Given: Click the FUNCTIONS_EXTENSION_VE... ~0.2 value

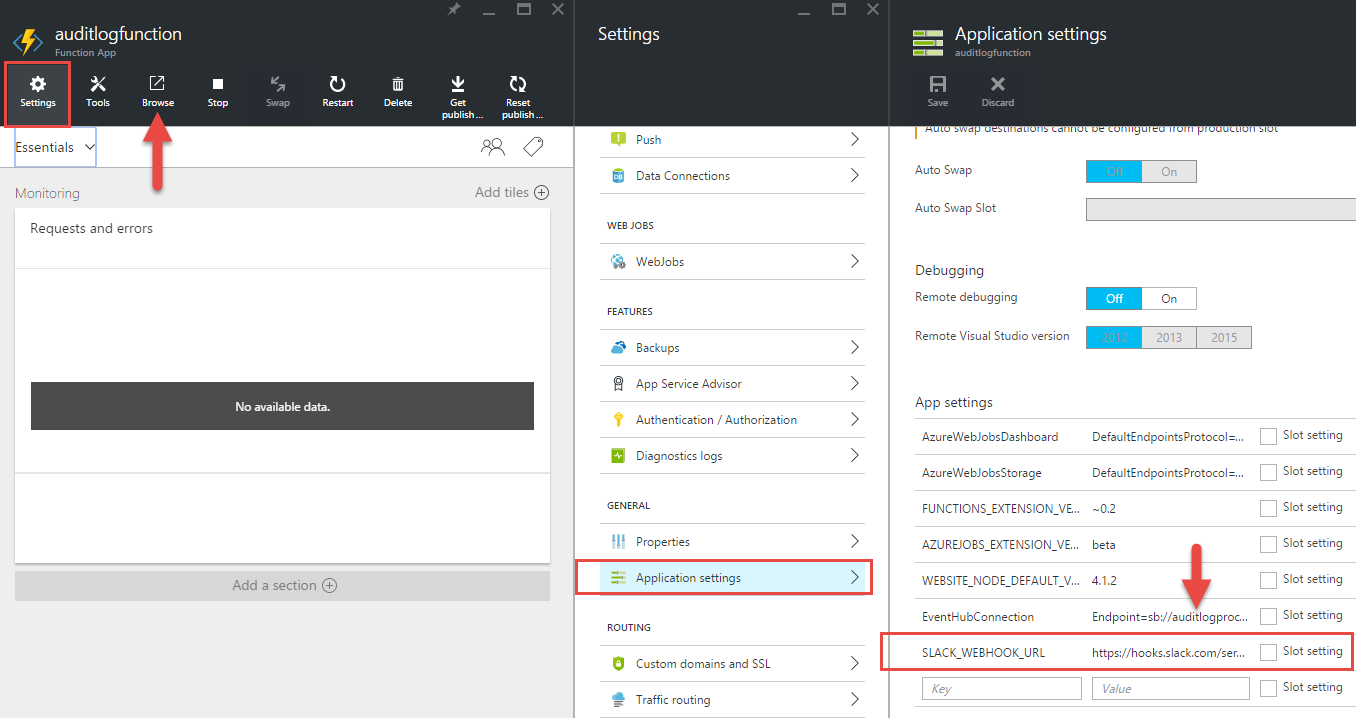Looking at the screenshot, I should click(x=1104, y=508).
